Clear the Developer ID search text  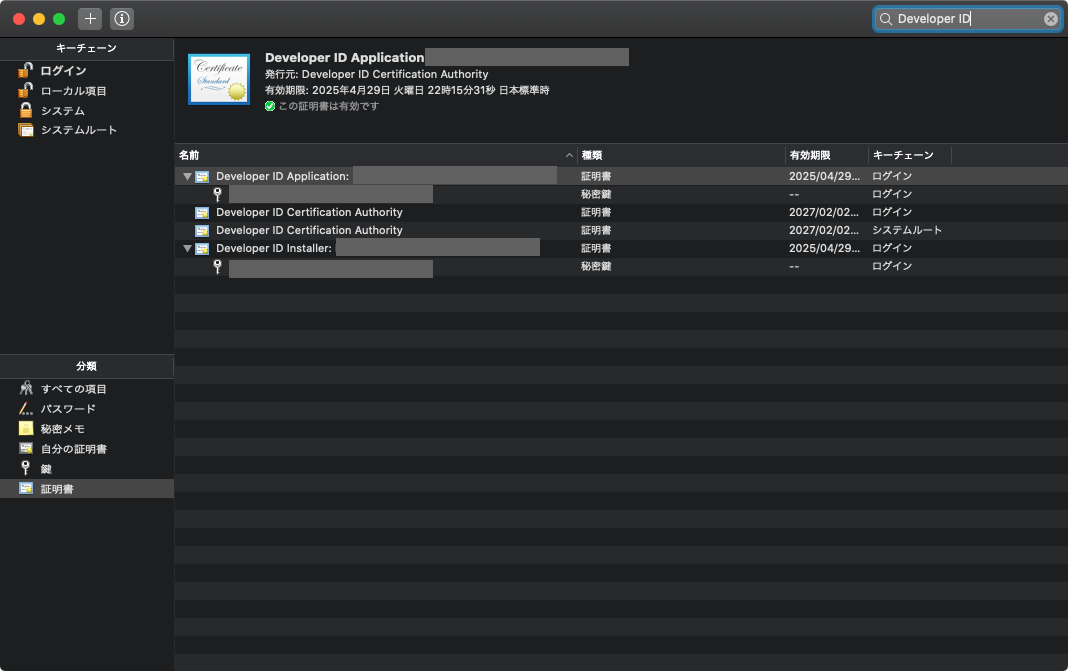click(1050, 19)
